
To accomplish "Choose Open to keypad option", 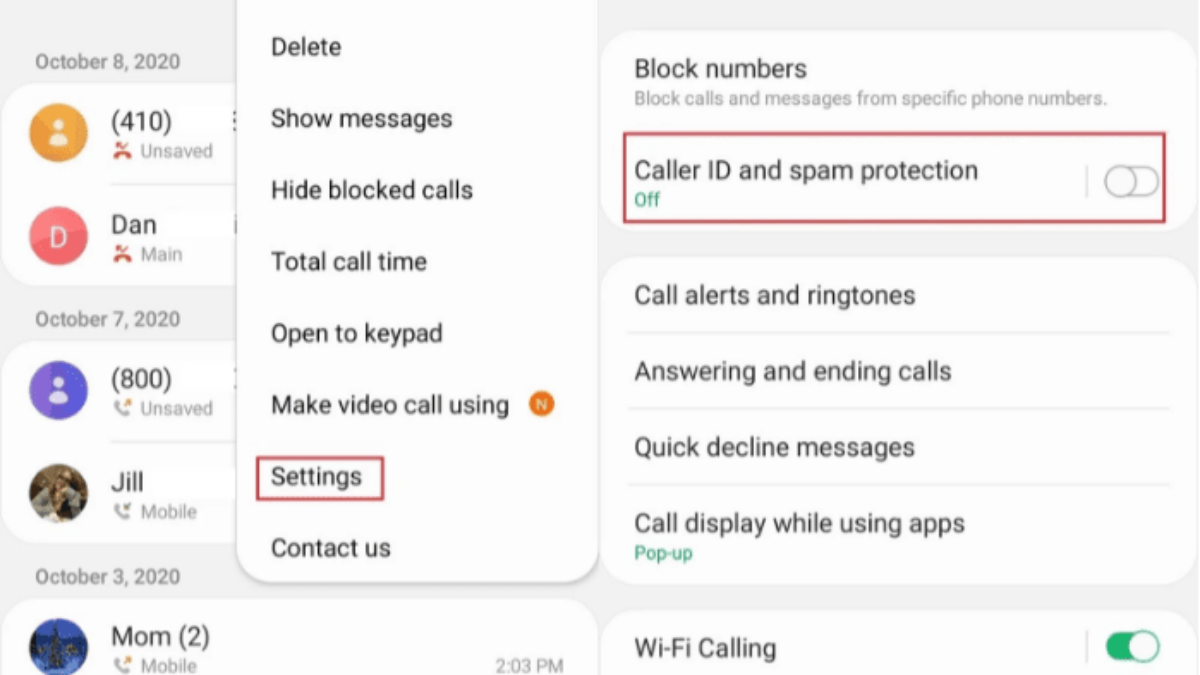I will (357, 333).
